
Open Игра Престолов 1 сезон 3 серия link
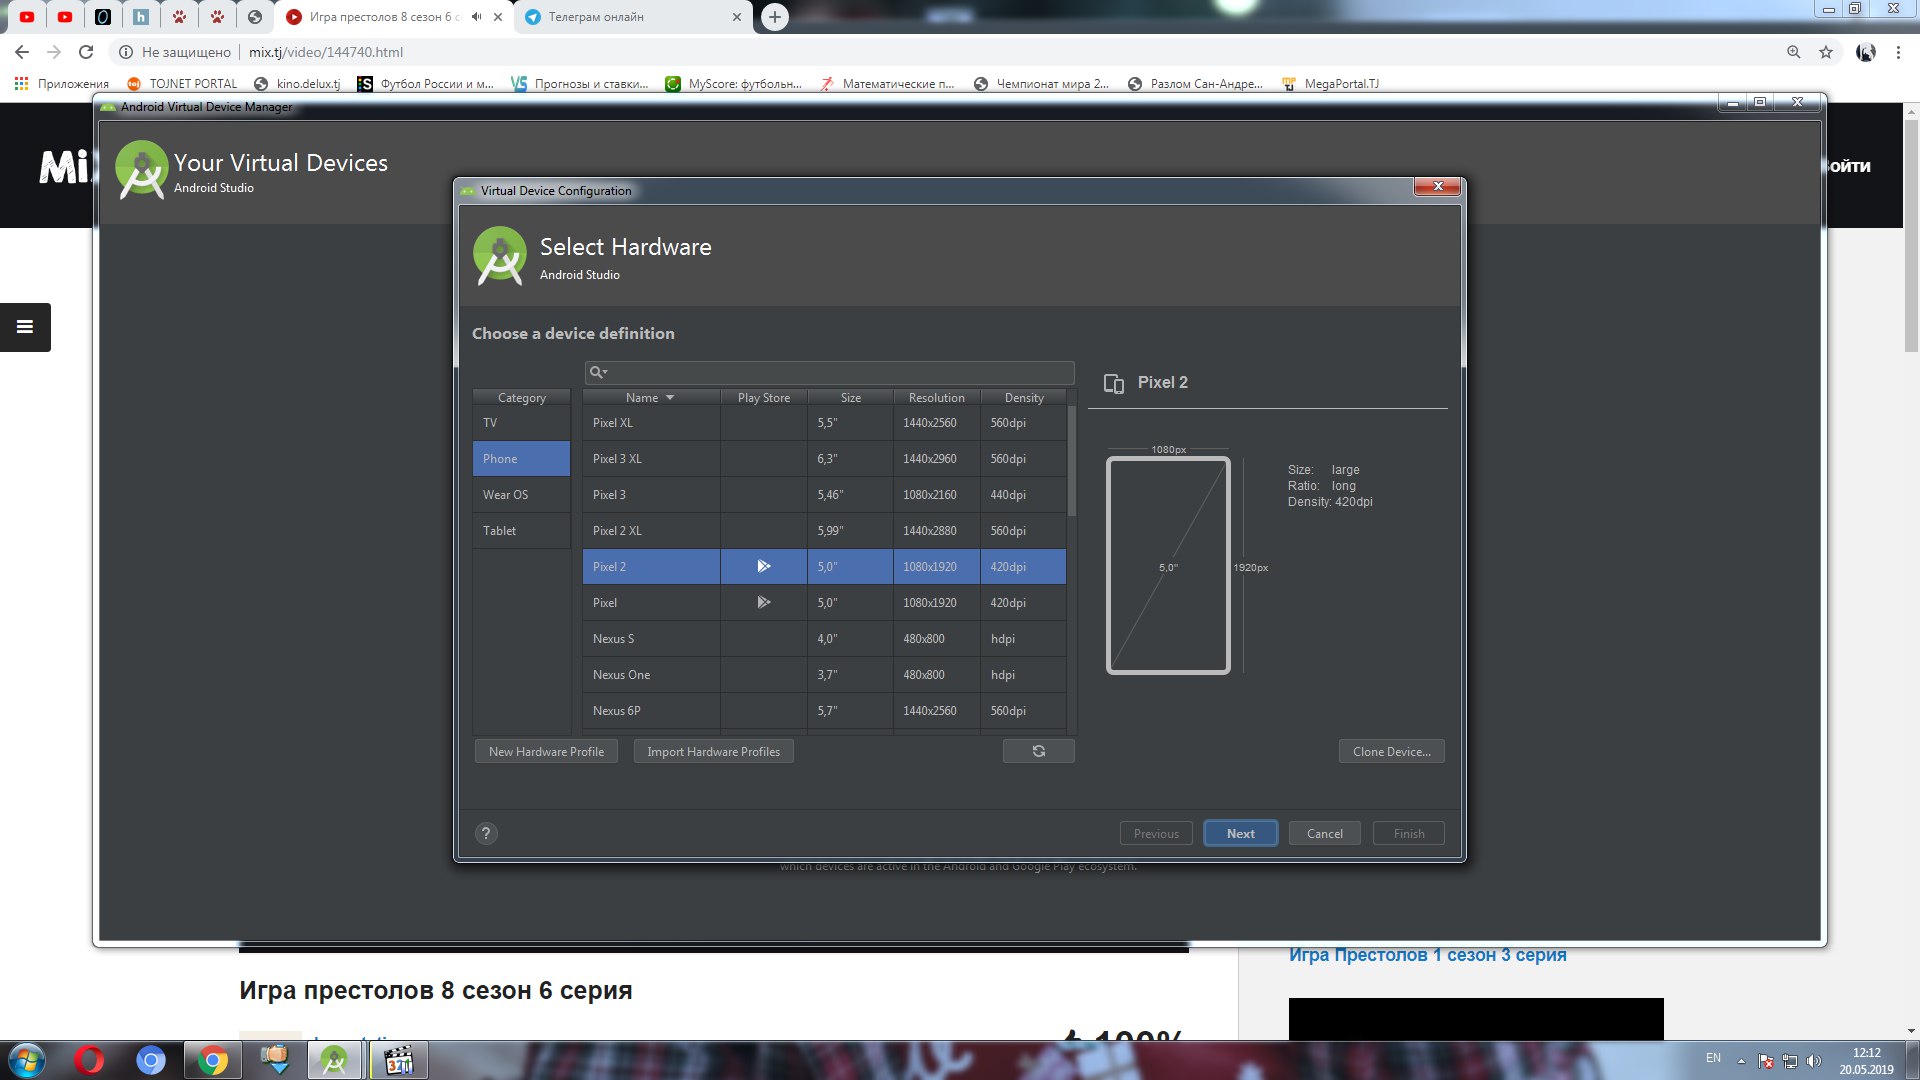(1427, 955)
